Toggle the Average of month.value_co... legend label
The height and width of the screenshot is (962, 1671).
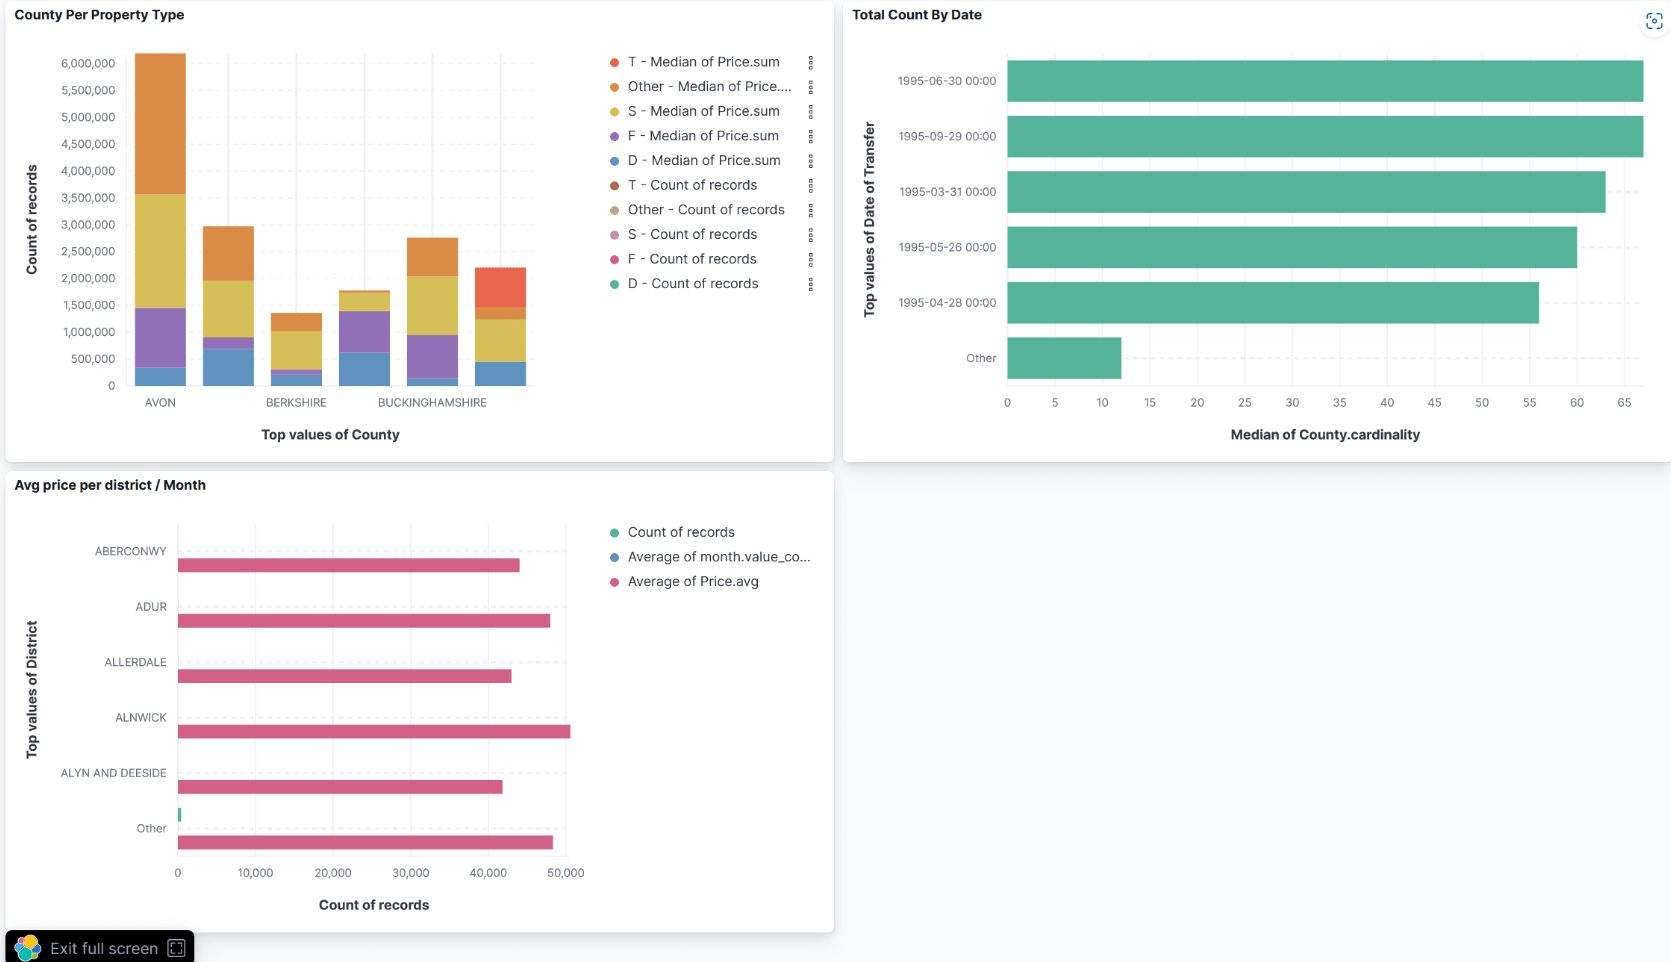click(x=719, y=557)
